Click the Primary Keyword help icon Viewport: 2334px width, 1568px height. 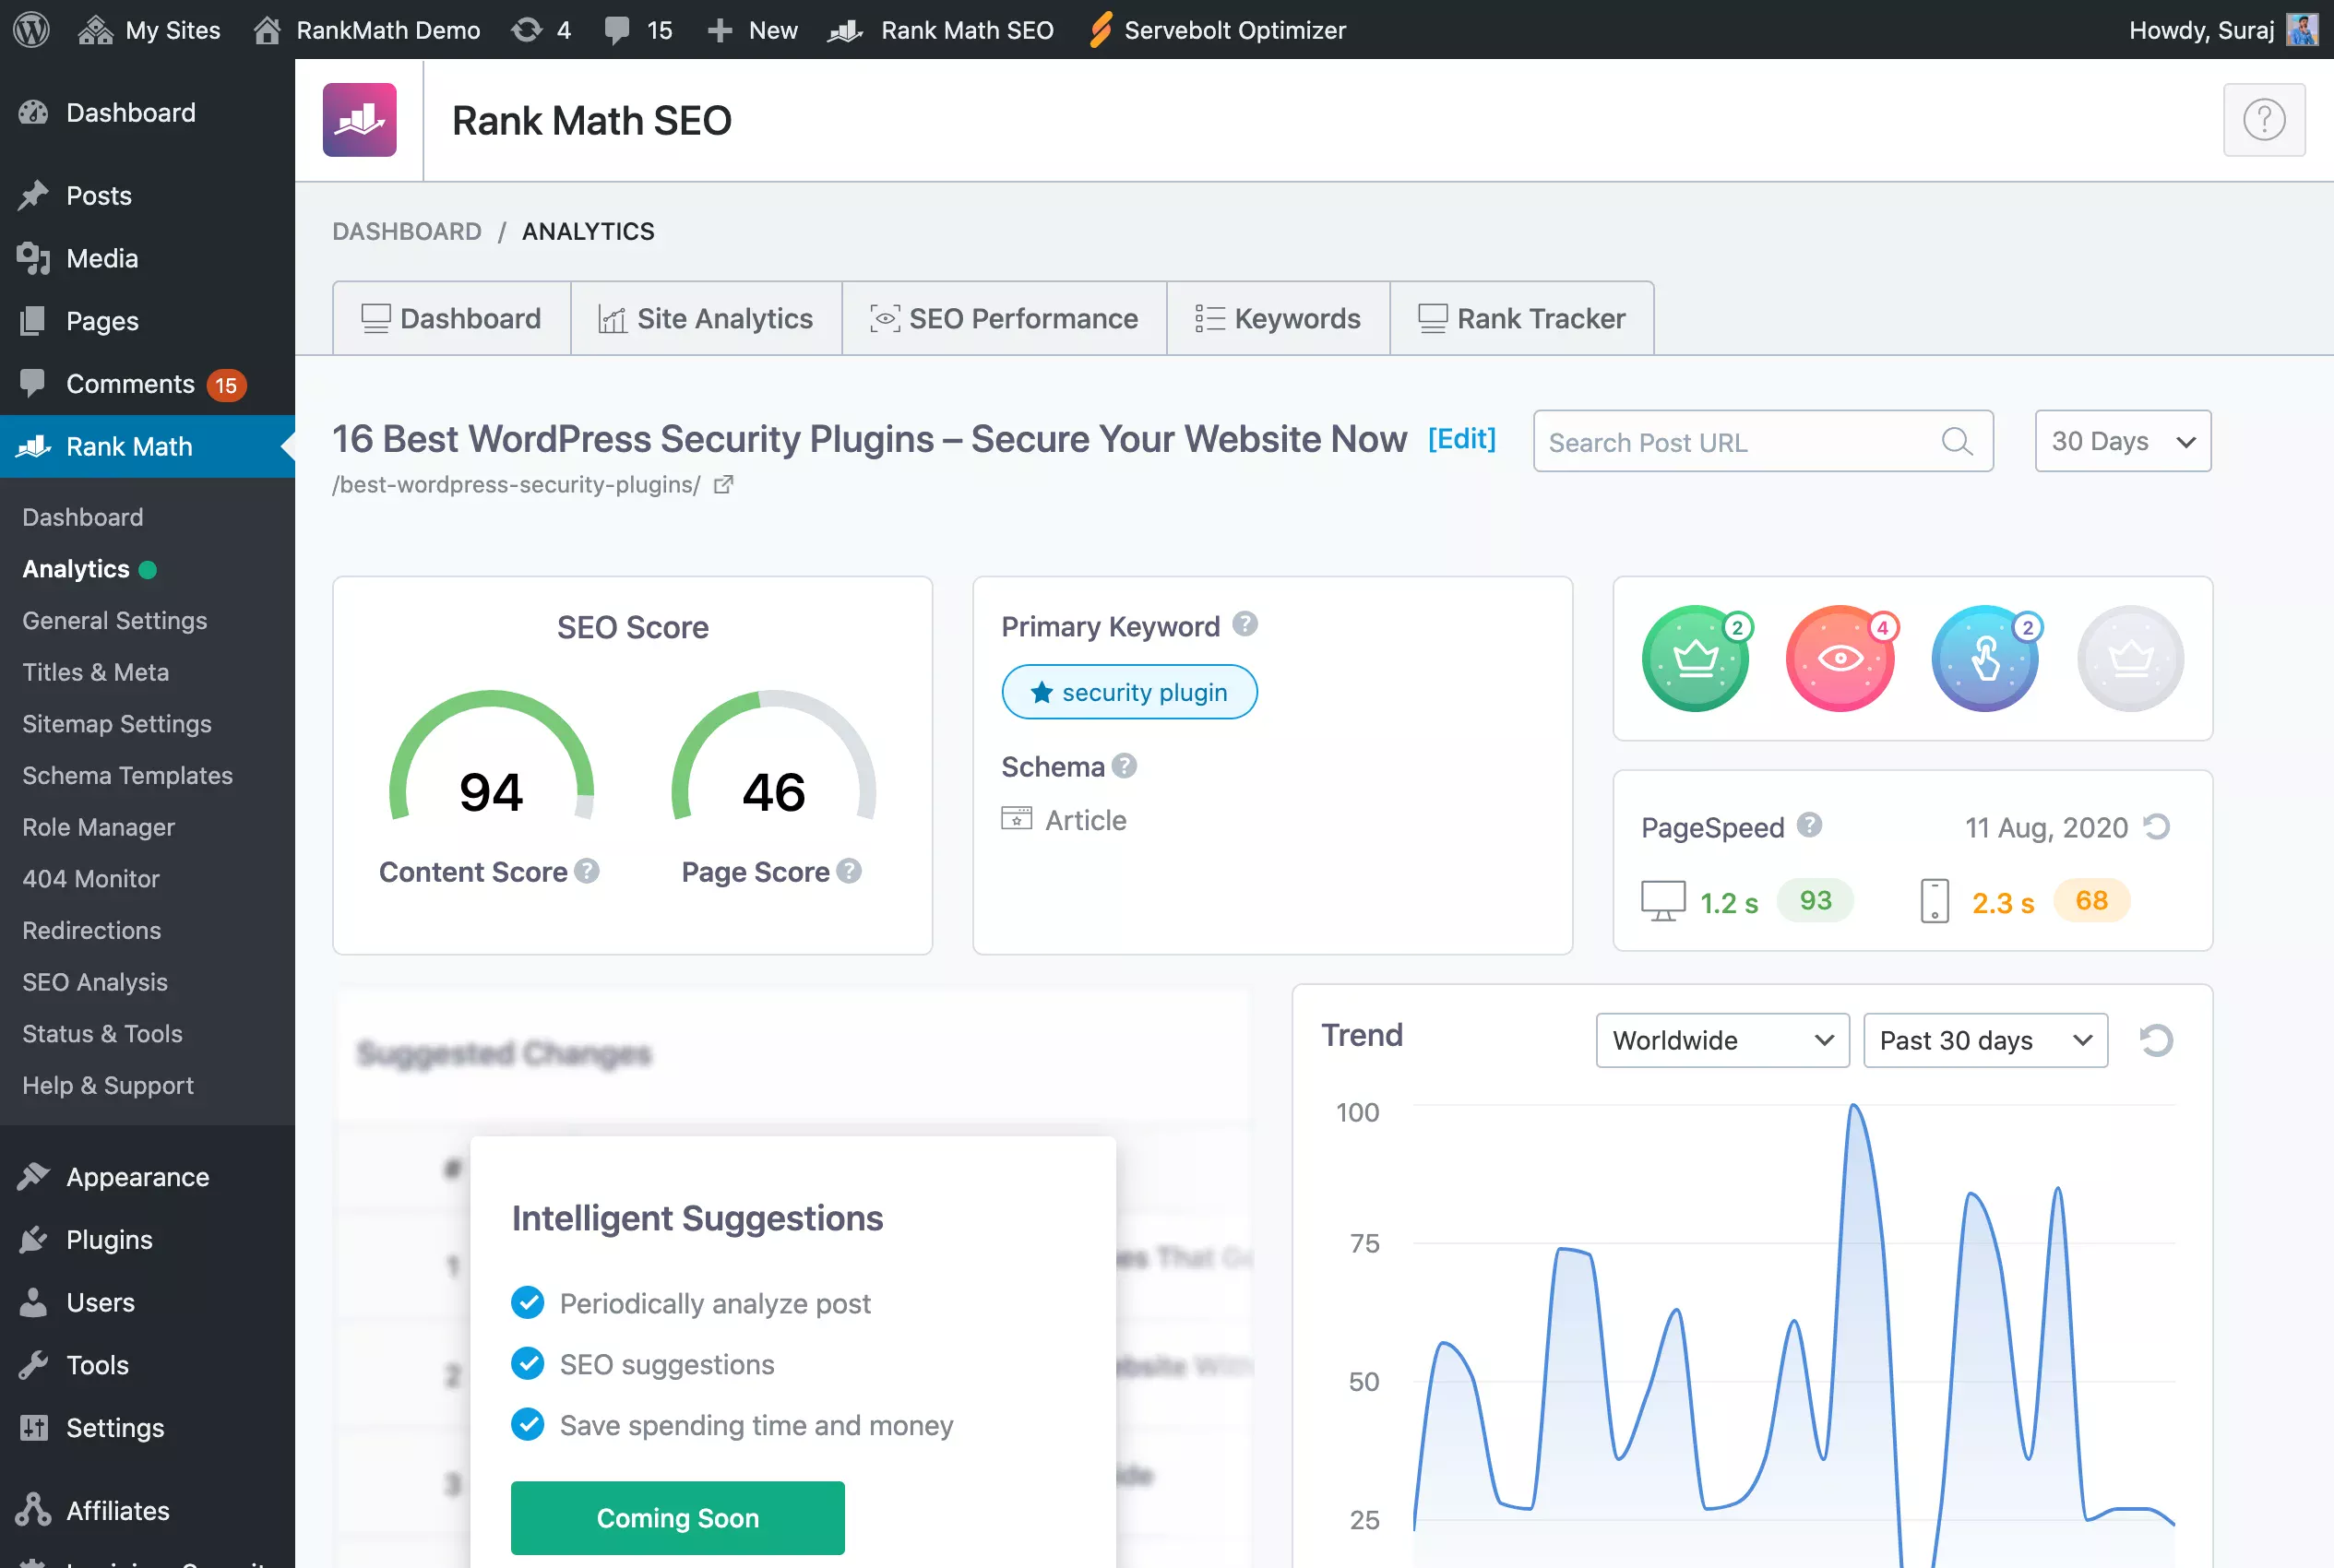[x=1245, y=625]
